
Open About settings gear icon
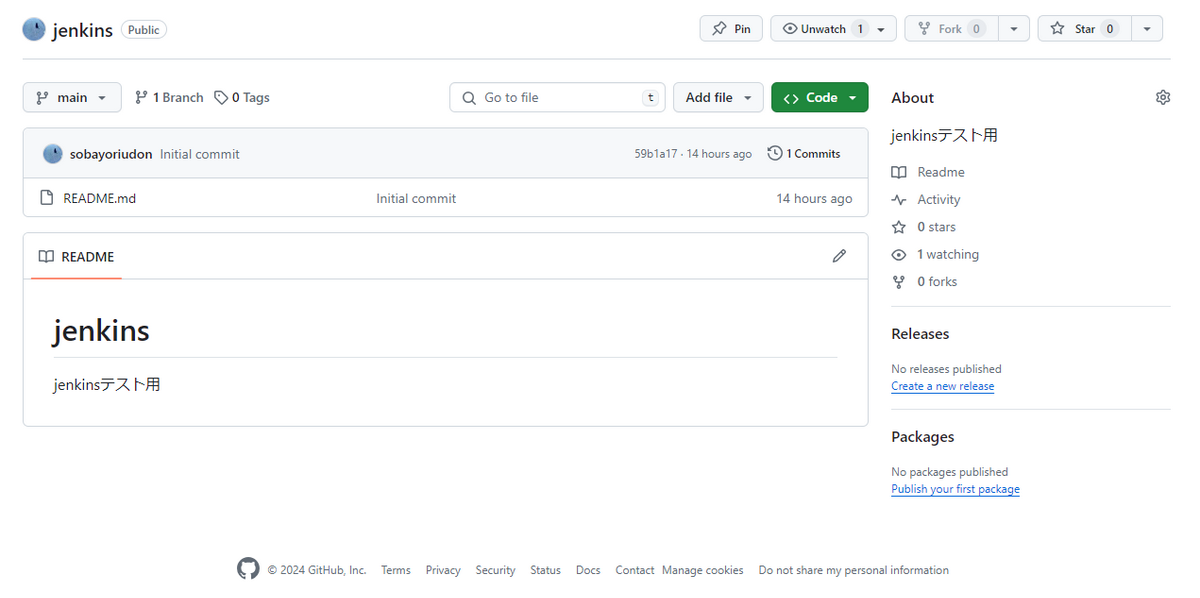tap(1162, 97)
